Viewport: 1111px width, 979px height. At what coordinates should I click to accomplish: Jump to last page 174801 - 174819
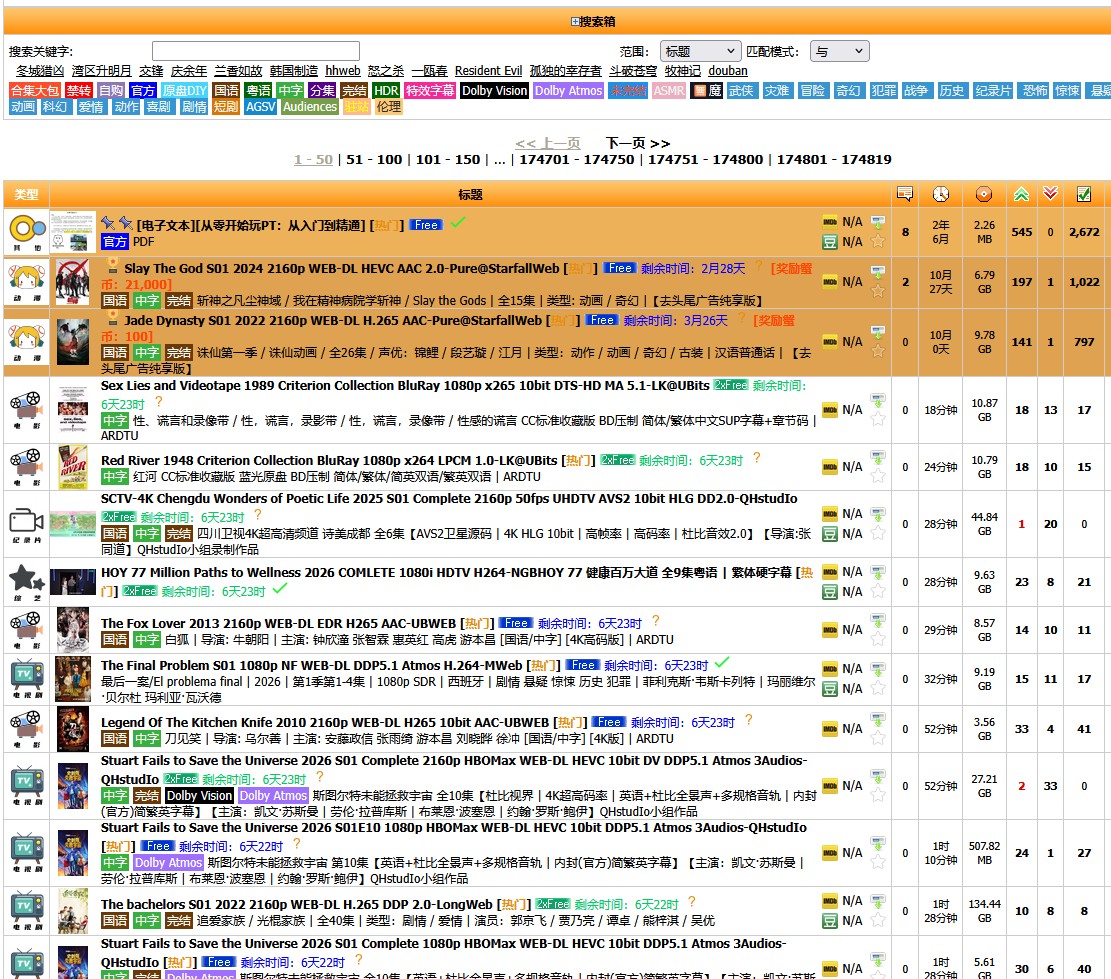(834, 160)
